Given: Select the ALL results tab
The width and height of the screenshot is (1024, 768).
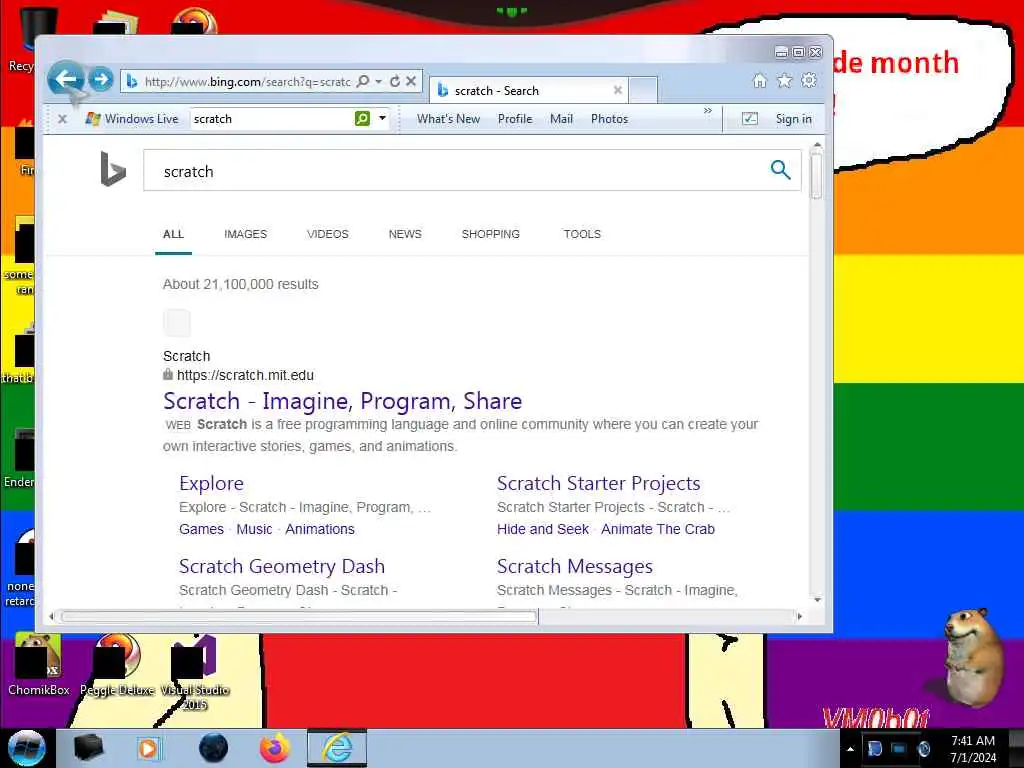Looking at the screenshot, I should point(173,234).
